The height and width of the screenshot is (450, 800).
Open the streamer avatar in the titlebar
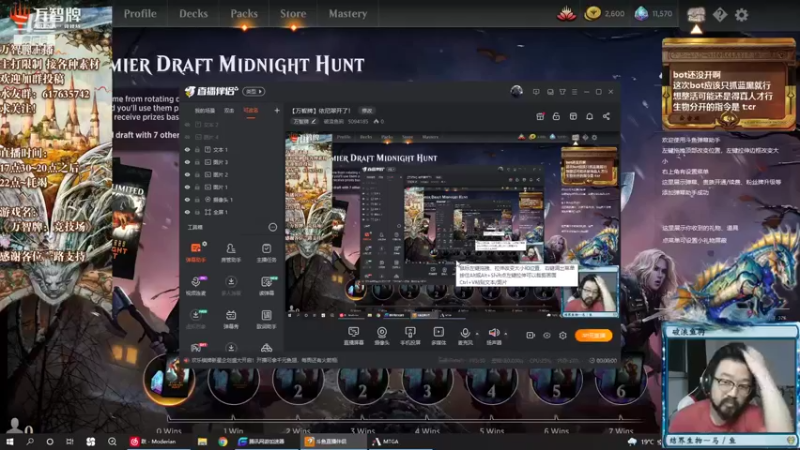(516, 91)
